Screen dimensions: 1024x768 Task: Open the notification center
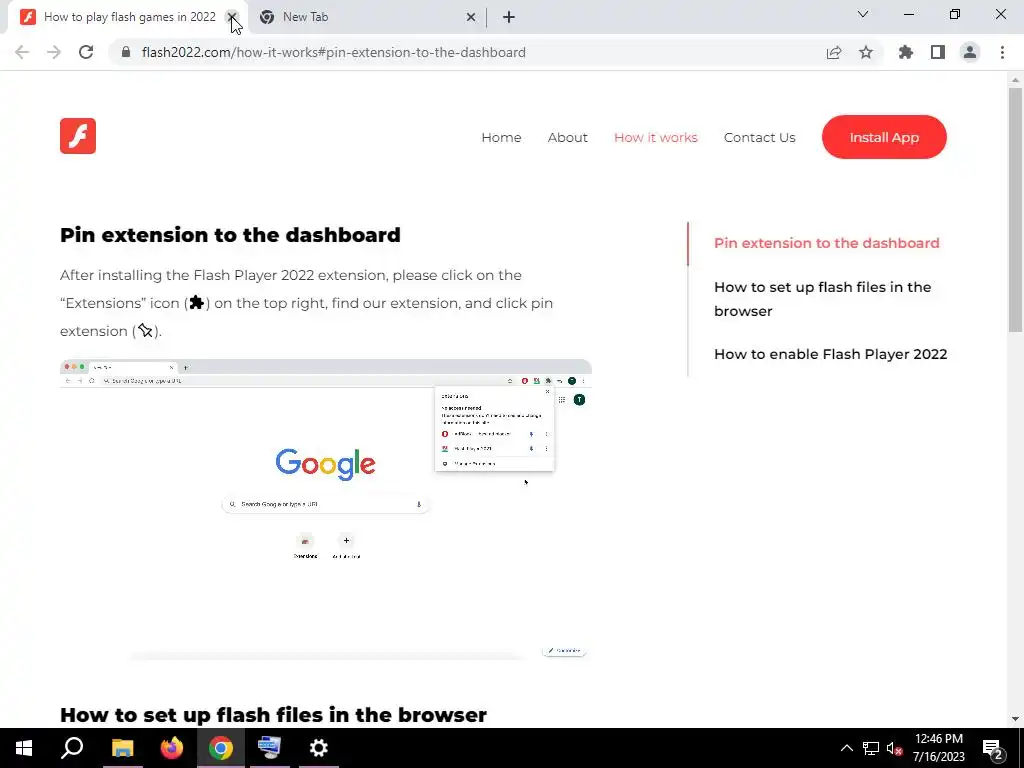point(993,748)
